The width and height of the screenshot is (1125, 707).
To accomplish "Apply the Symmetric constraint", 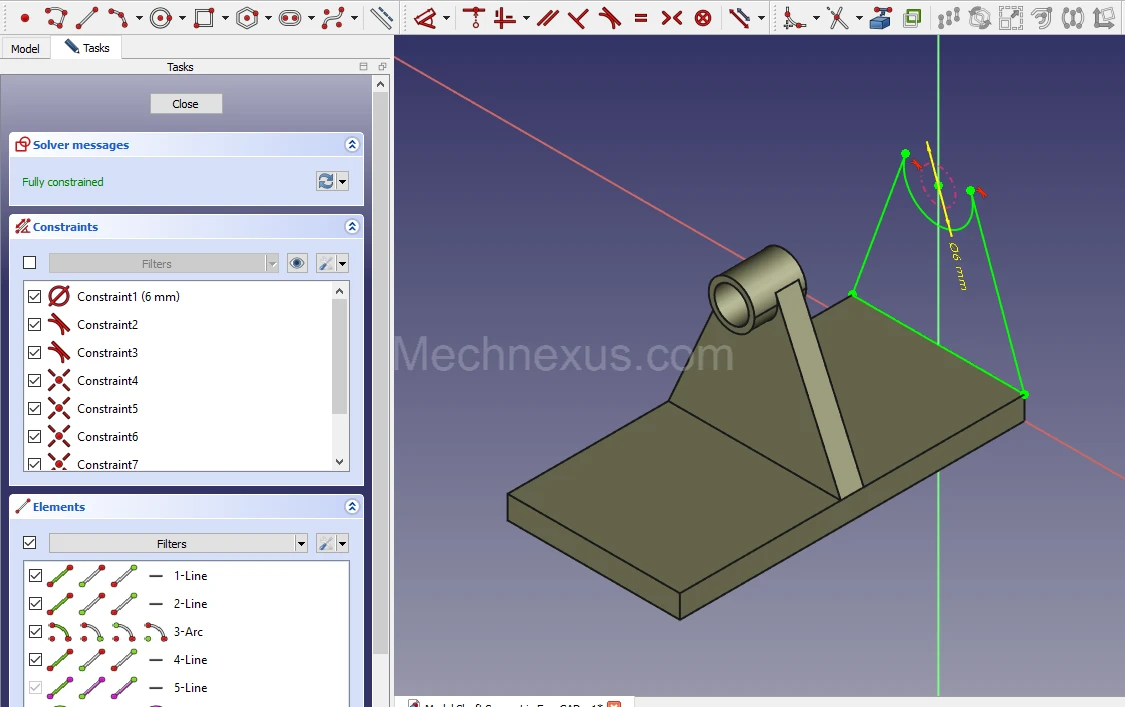I will coord(672,18).
